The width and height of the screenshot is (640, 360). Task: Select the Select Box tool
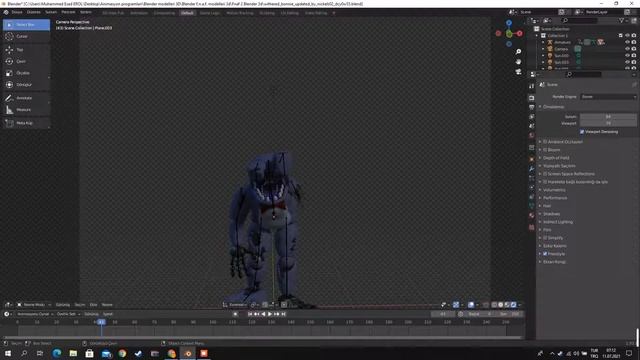pos(26,25)
